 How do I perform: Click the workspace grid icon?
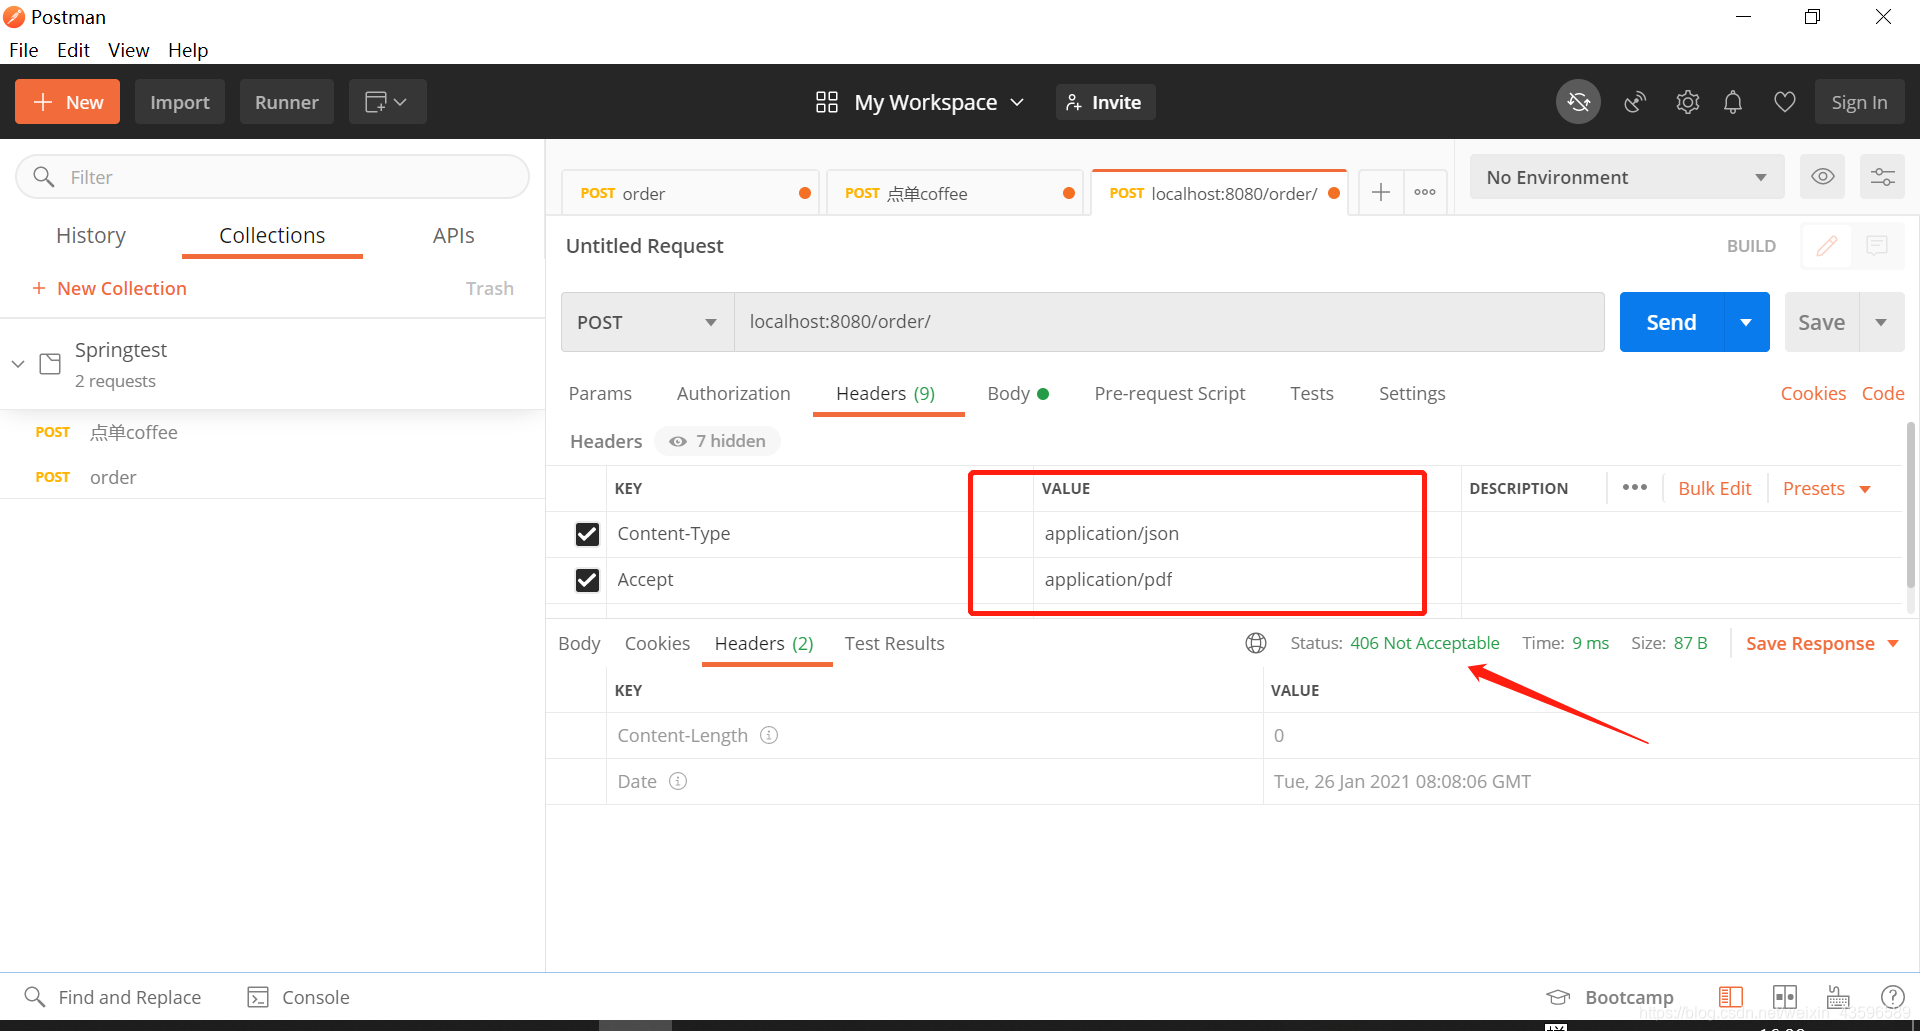point(827,102)
